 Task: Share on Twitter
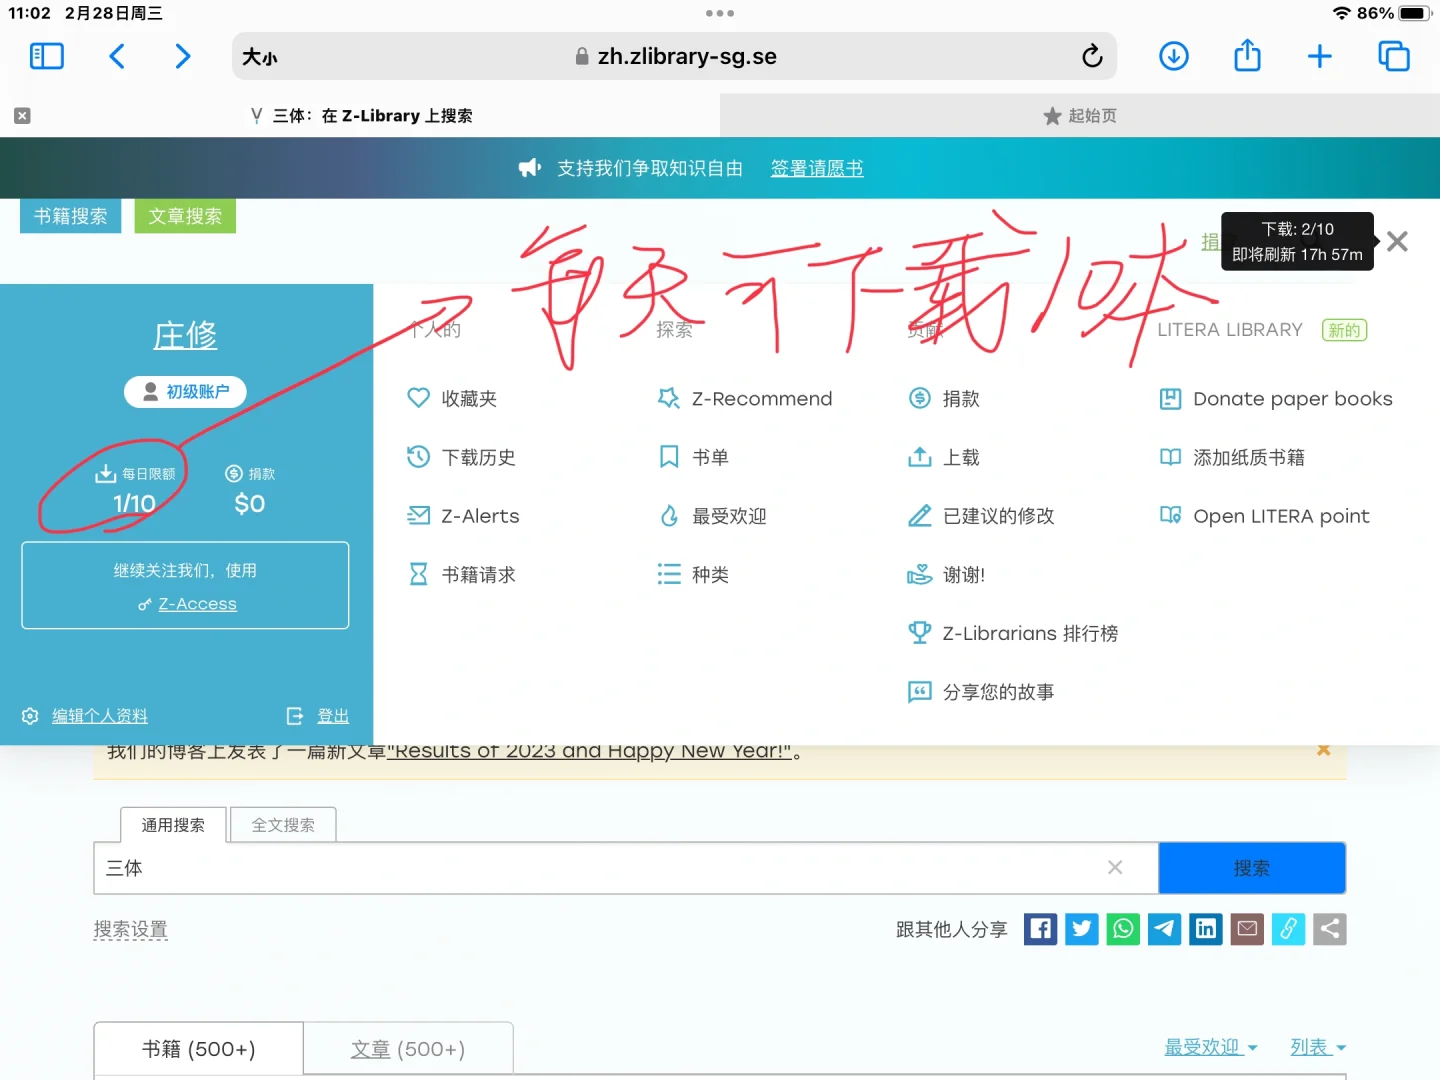coord(1082,929)
